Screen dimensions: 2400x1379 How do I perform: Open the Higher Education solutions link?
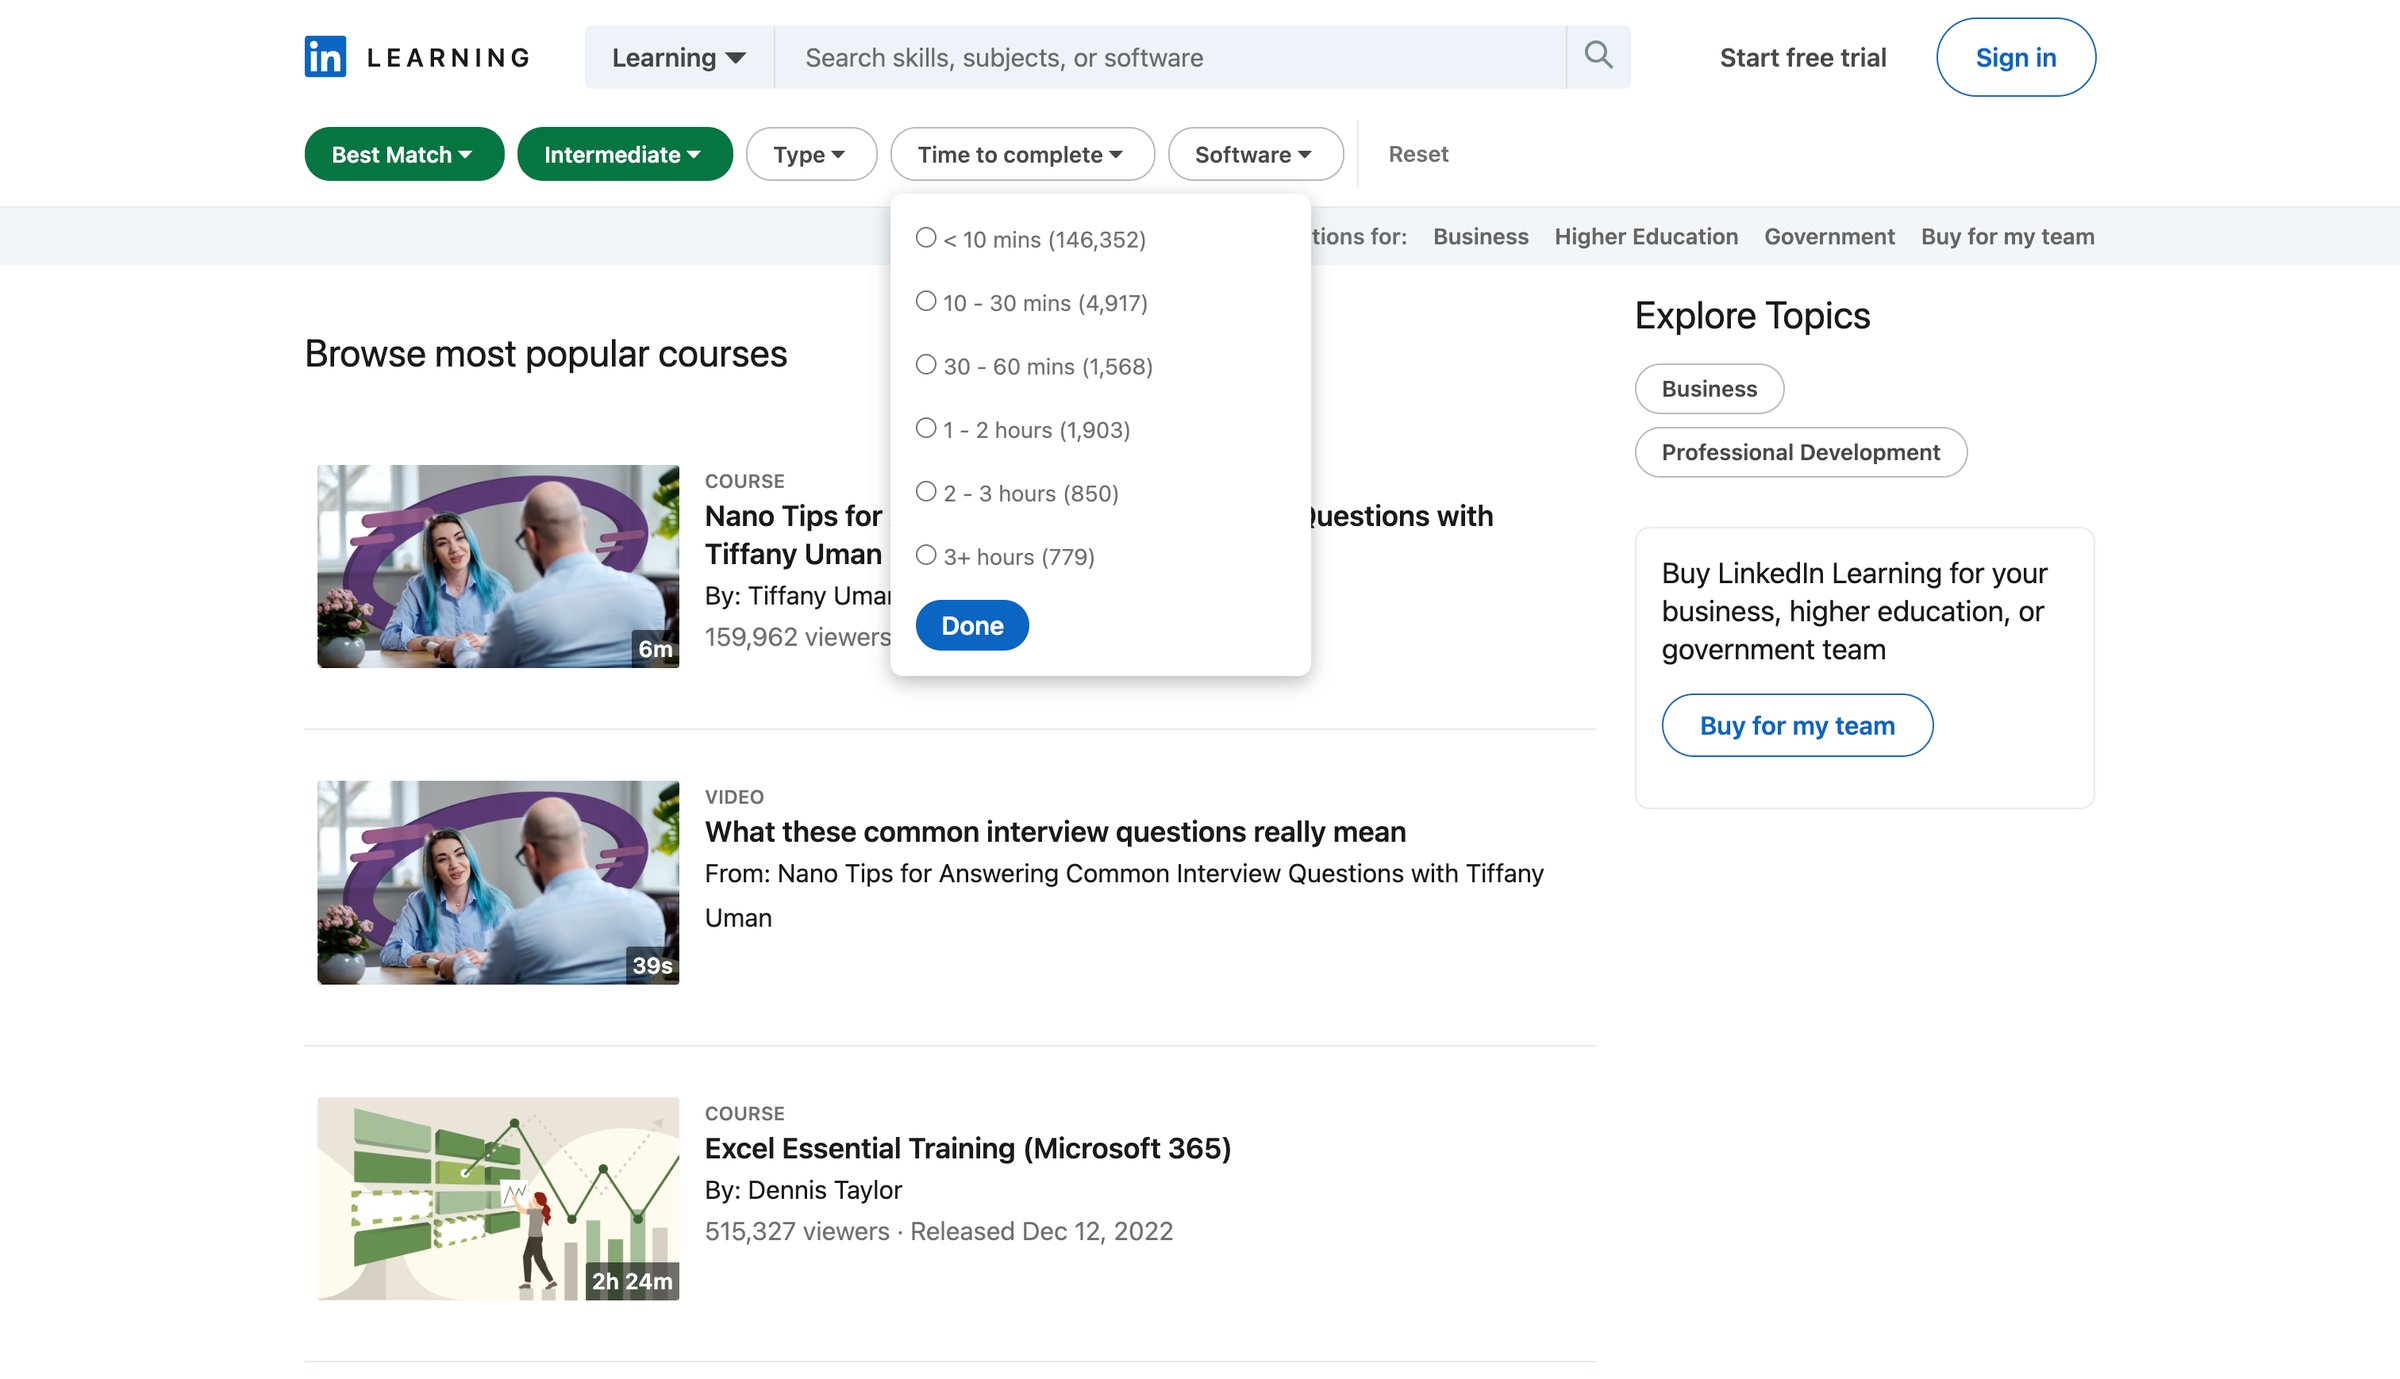(x=1646, y=236)
